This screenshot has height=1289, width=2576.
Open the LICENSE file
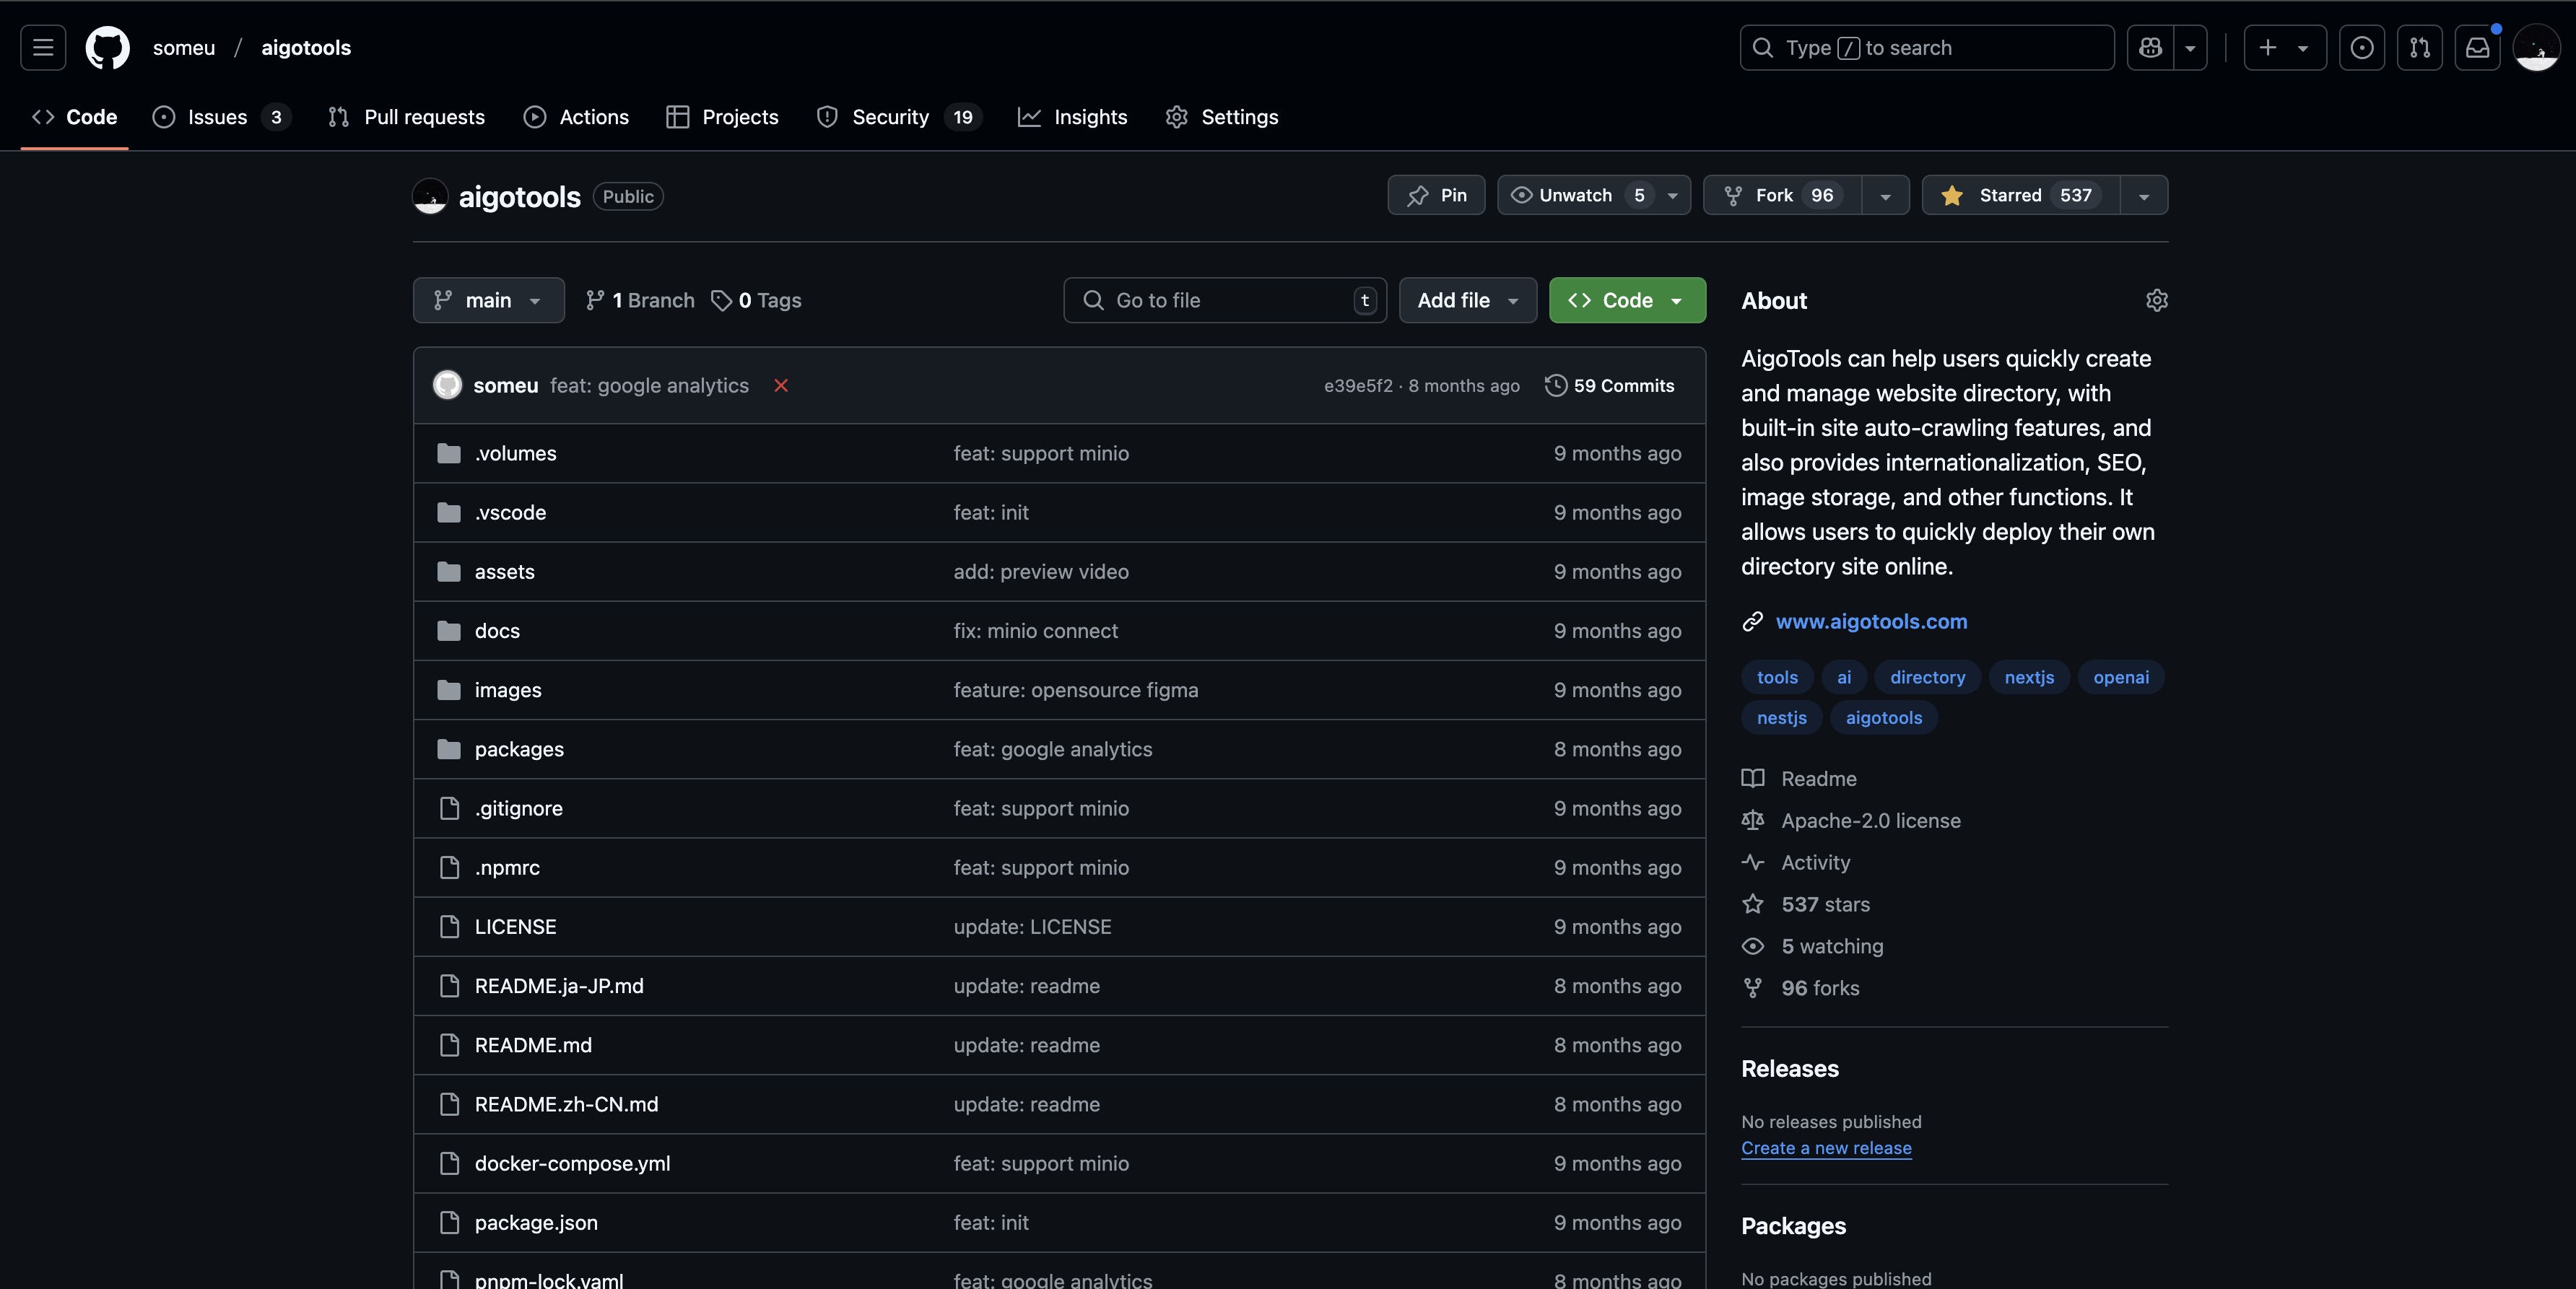[x=515, y=928]
